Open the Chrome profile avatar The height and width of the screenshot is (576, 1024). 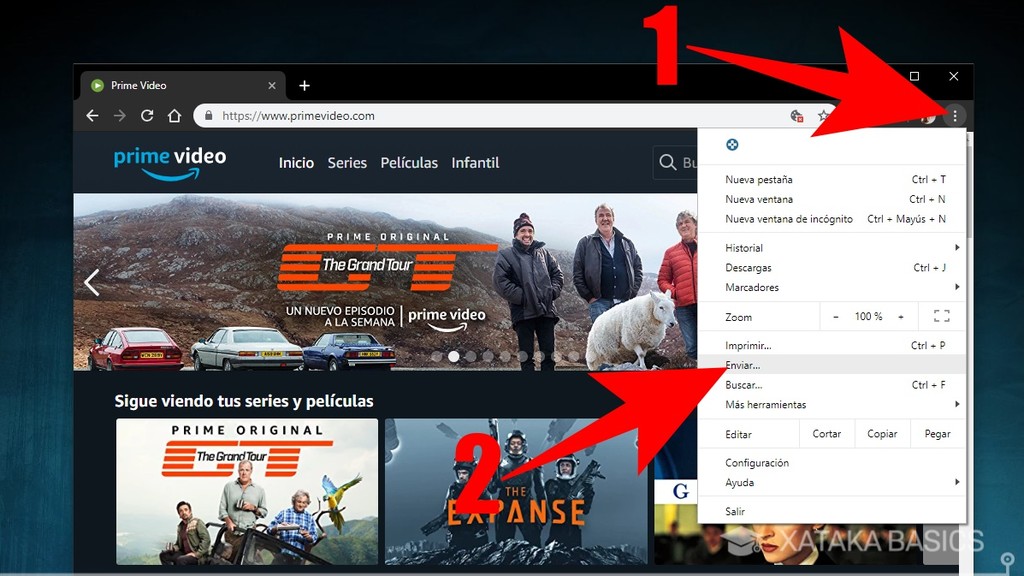927,115
